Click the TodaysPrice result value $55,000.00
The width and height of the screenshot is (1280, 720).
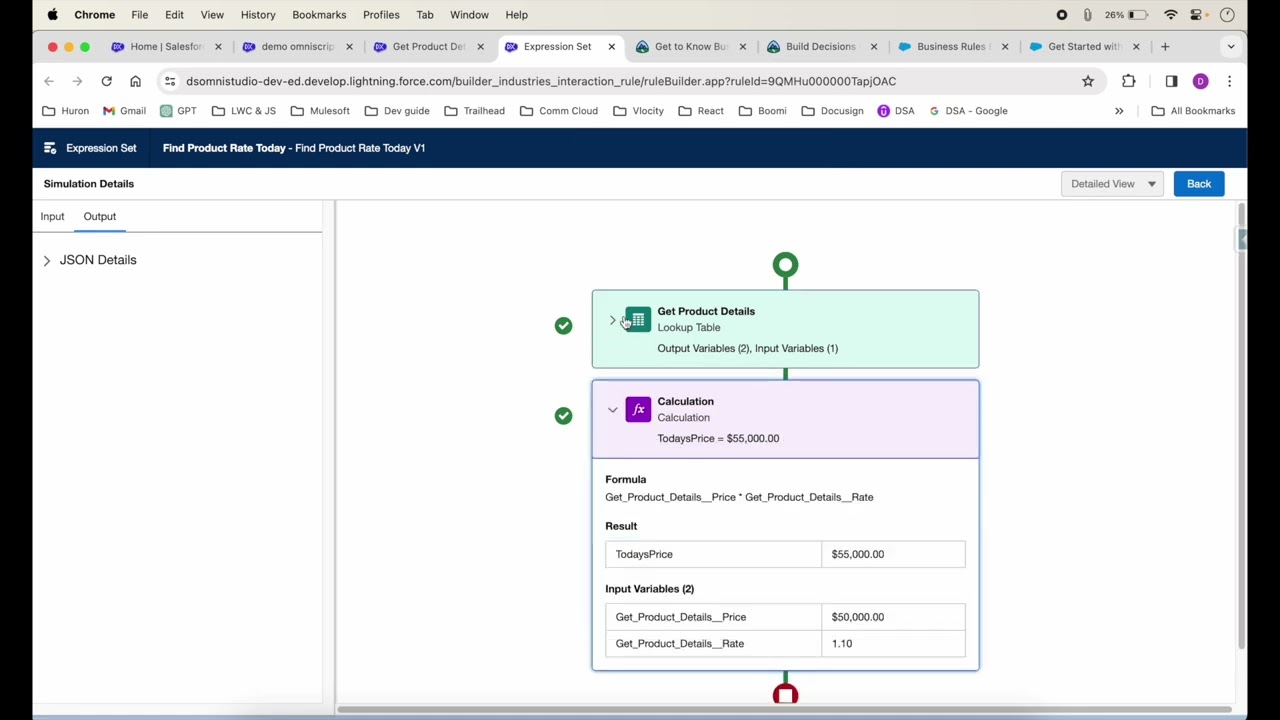(x=858, y=554)
